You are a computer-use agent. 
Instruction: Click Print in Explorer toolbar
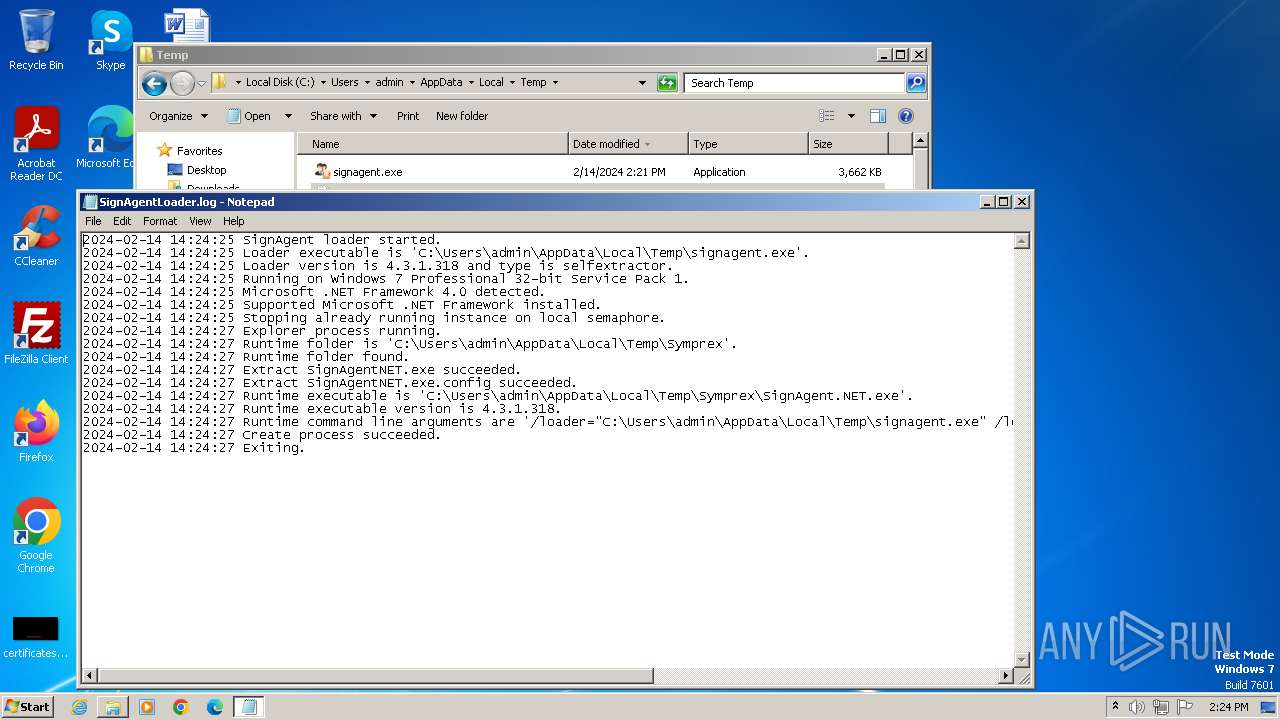408,116
